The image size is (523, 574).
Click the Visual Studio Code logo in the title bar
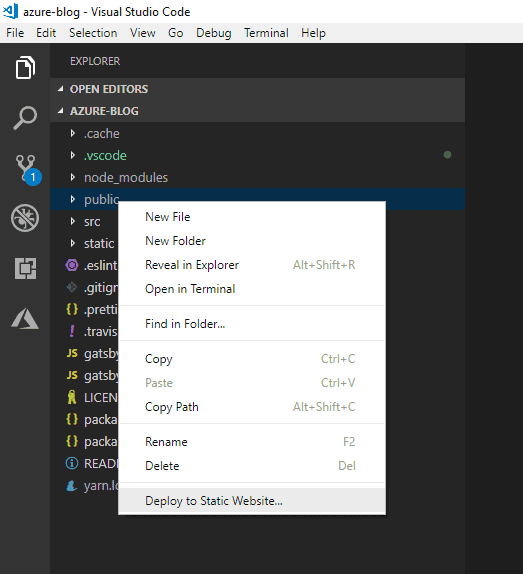pos(10,11)
